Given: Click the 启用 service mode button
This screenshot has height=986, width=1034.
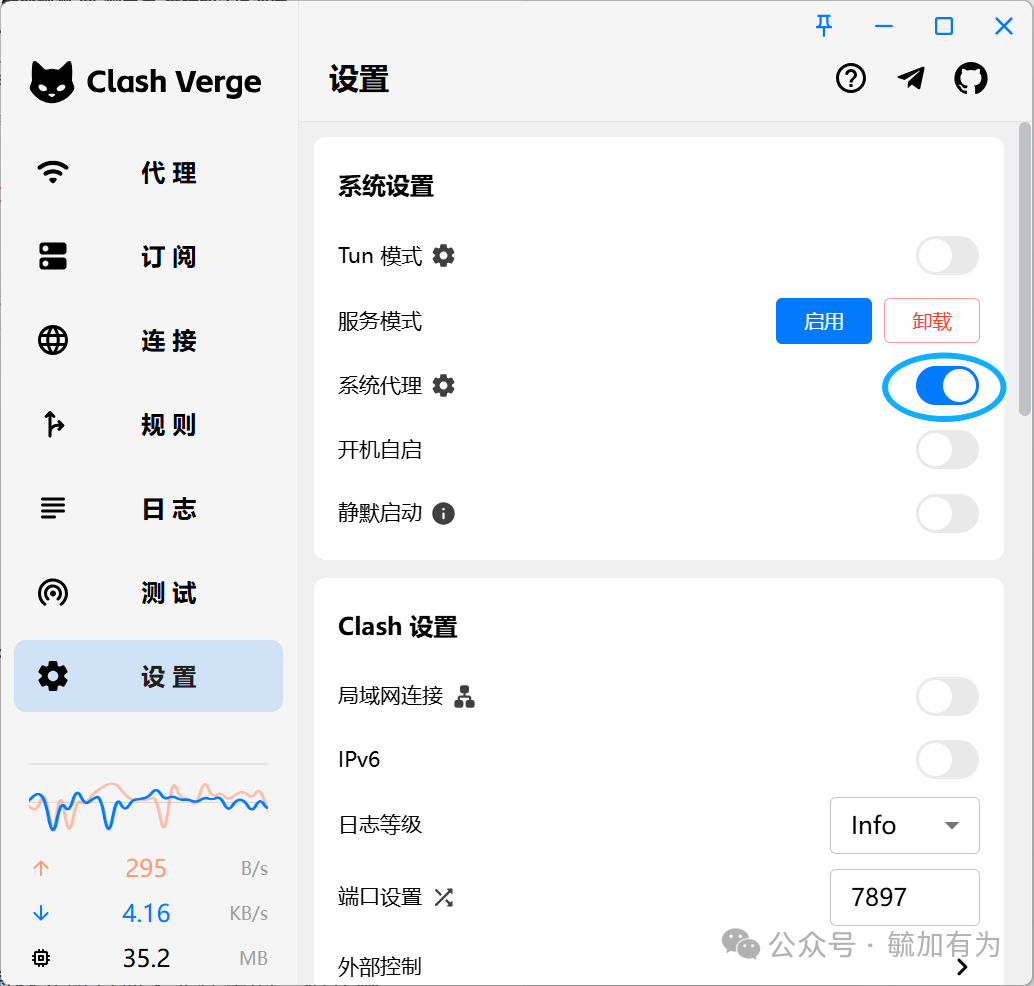Looking at the screenshot, I should [823, 321].
